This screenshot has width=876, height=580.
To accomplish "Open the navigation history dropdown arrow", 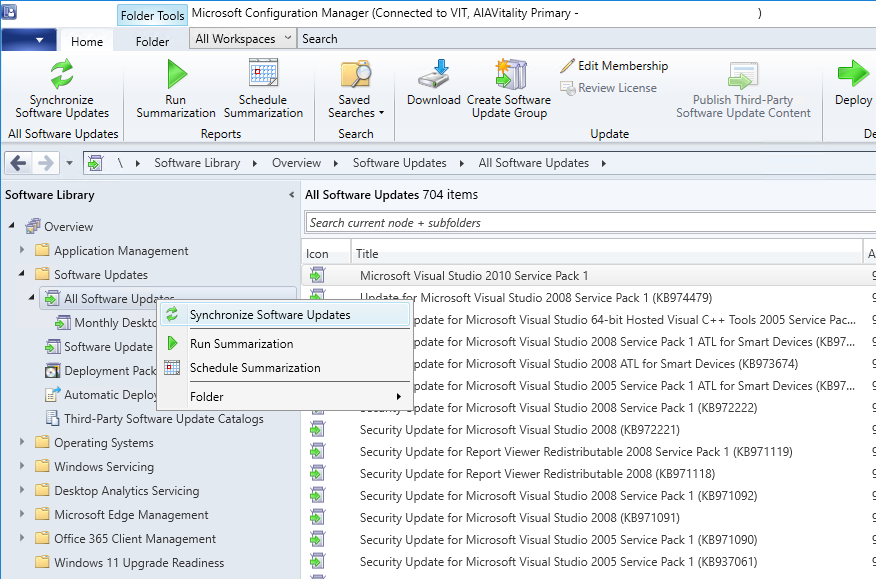I will 69,163.
